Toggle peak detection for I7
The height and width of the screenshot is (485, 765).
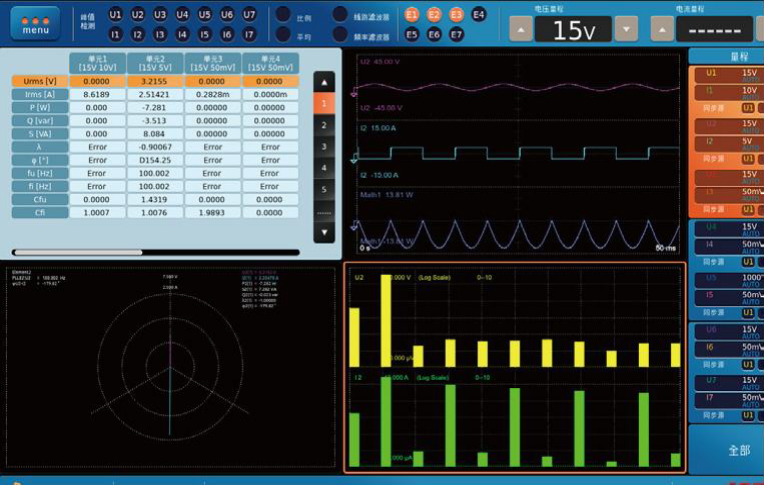pos(249,35)
